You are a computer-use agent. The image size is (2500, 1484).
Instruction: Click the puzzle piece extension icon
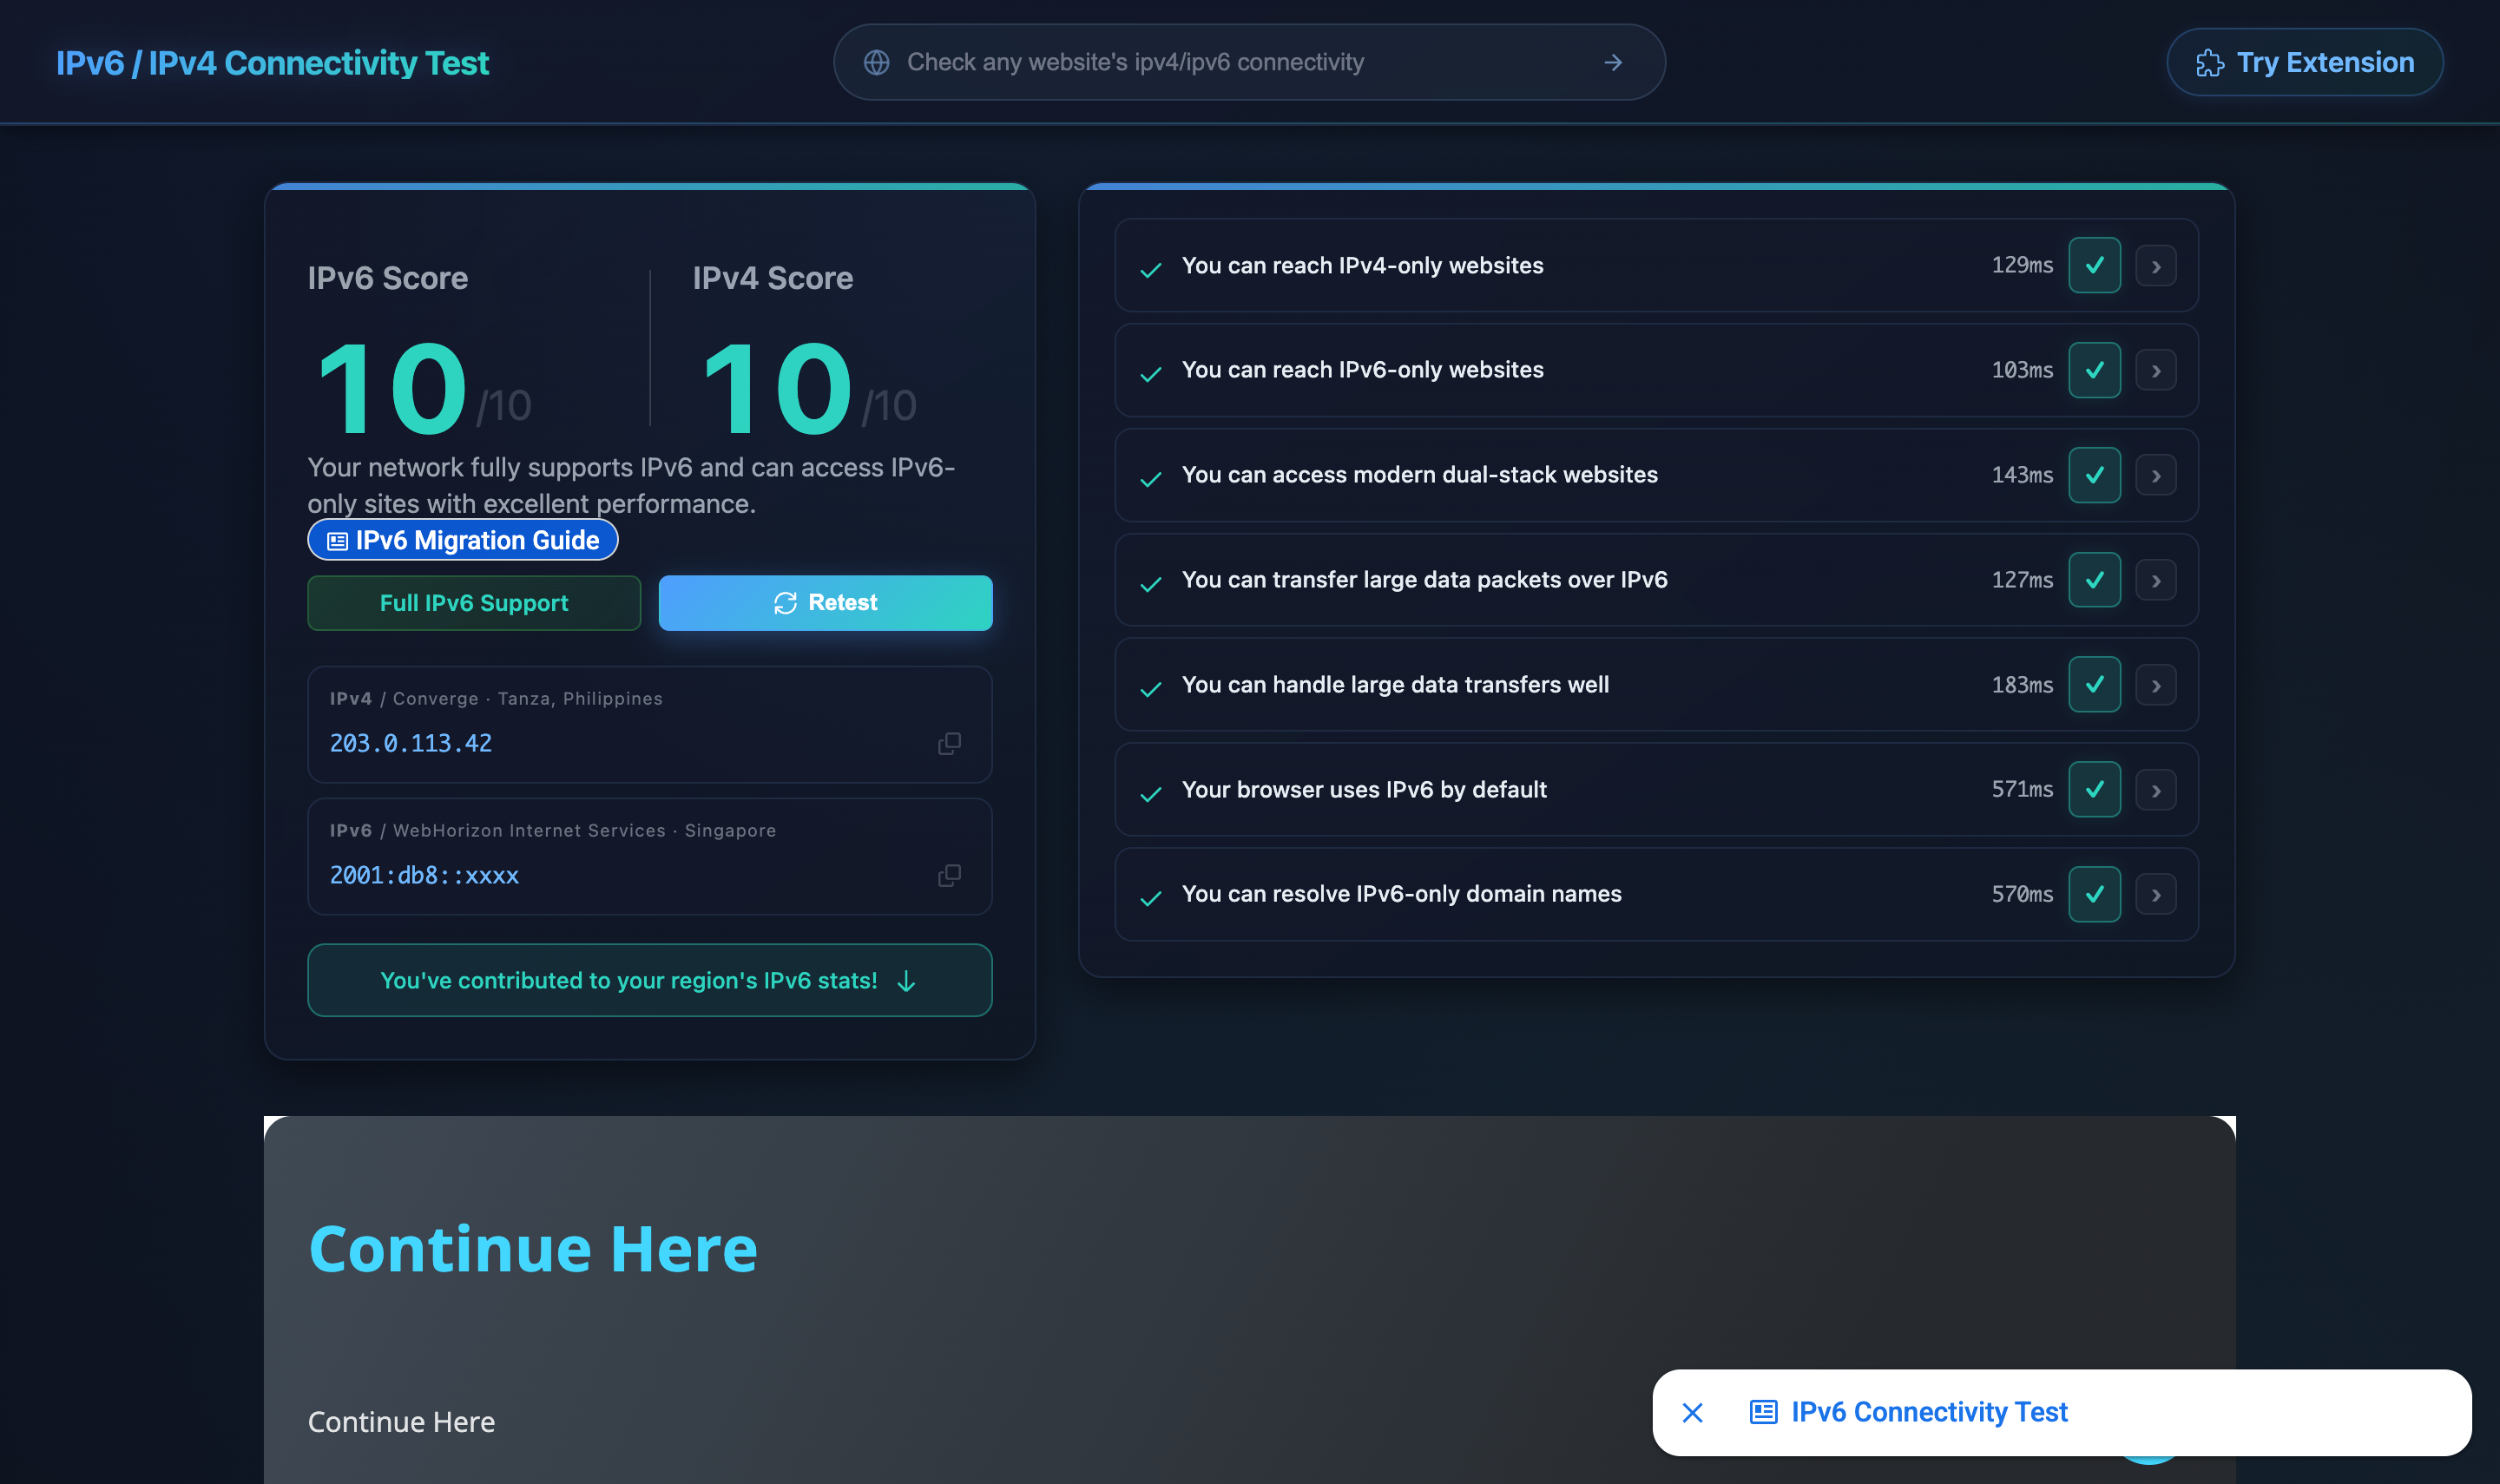(2209, 63)
